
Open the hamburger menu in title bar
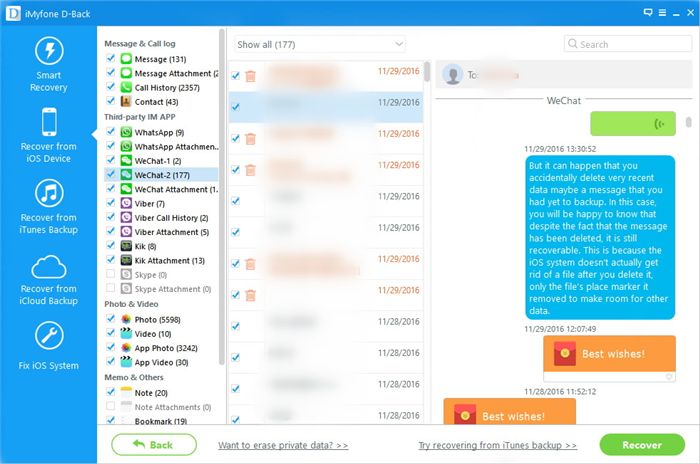tap(662, 13)
